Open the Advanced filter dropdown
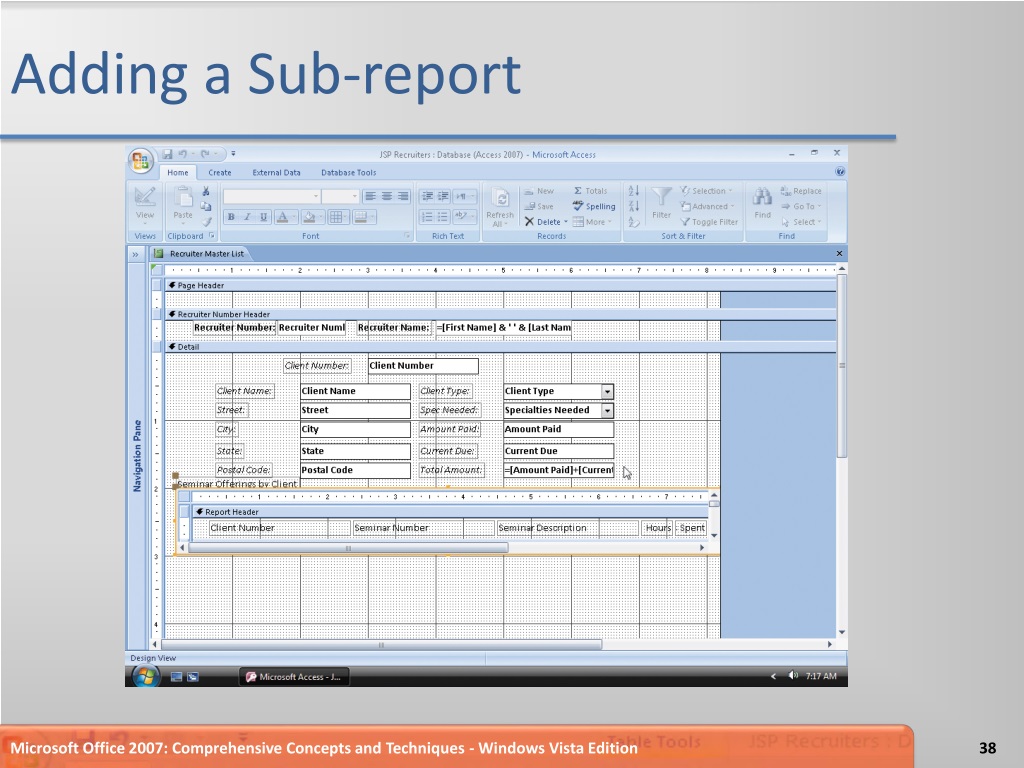The height and width of the screenshot is (768, 1024). (707, 206)
